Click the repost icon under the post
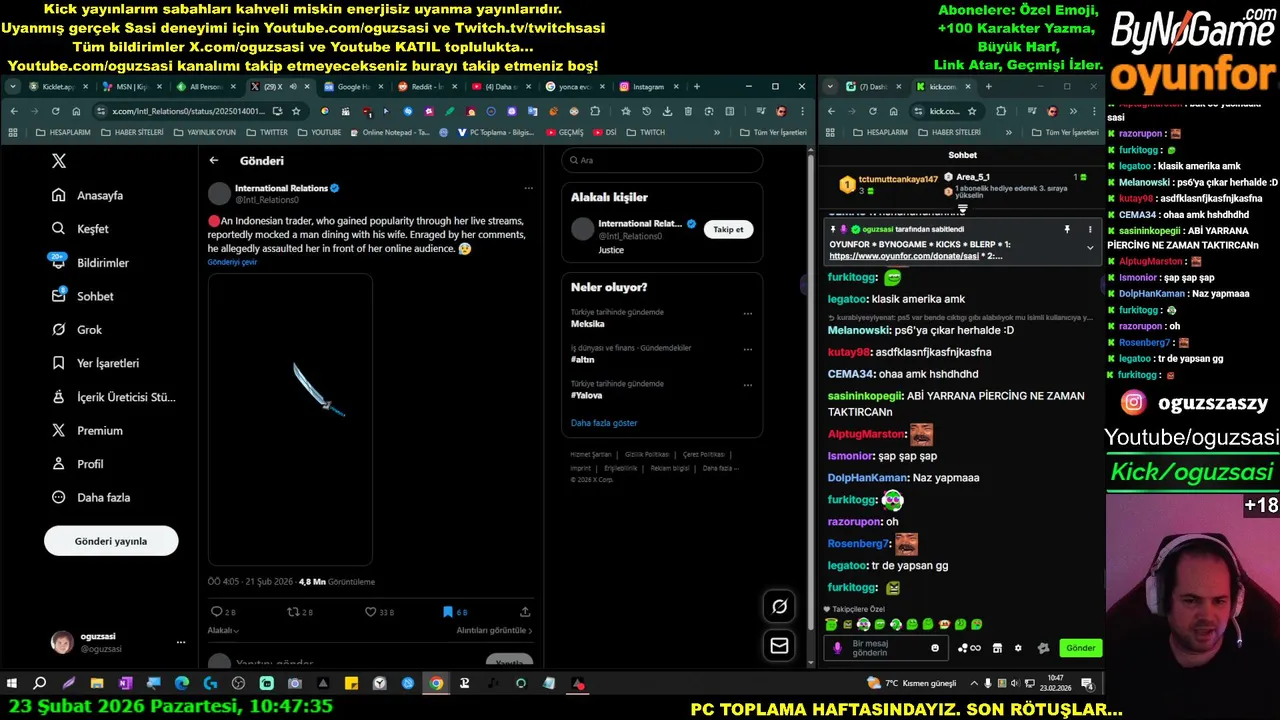This screenshot has width=1280, height=720. (x=293, y=612)
